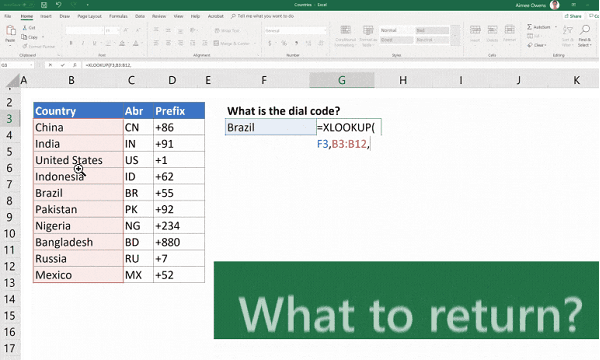The image size is (600, 360).
Task: Apply the Neutral cell style
Action: click(432, 40)
